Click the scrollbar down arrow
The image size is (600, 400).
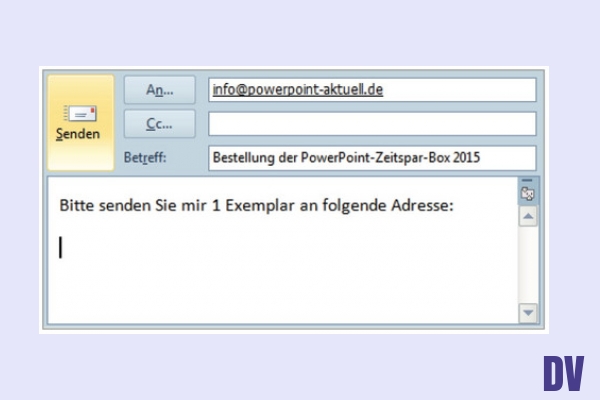pos(528,313)
